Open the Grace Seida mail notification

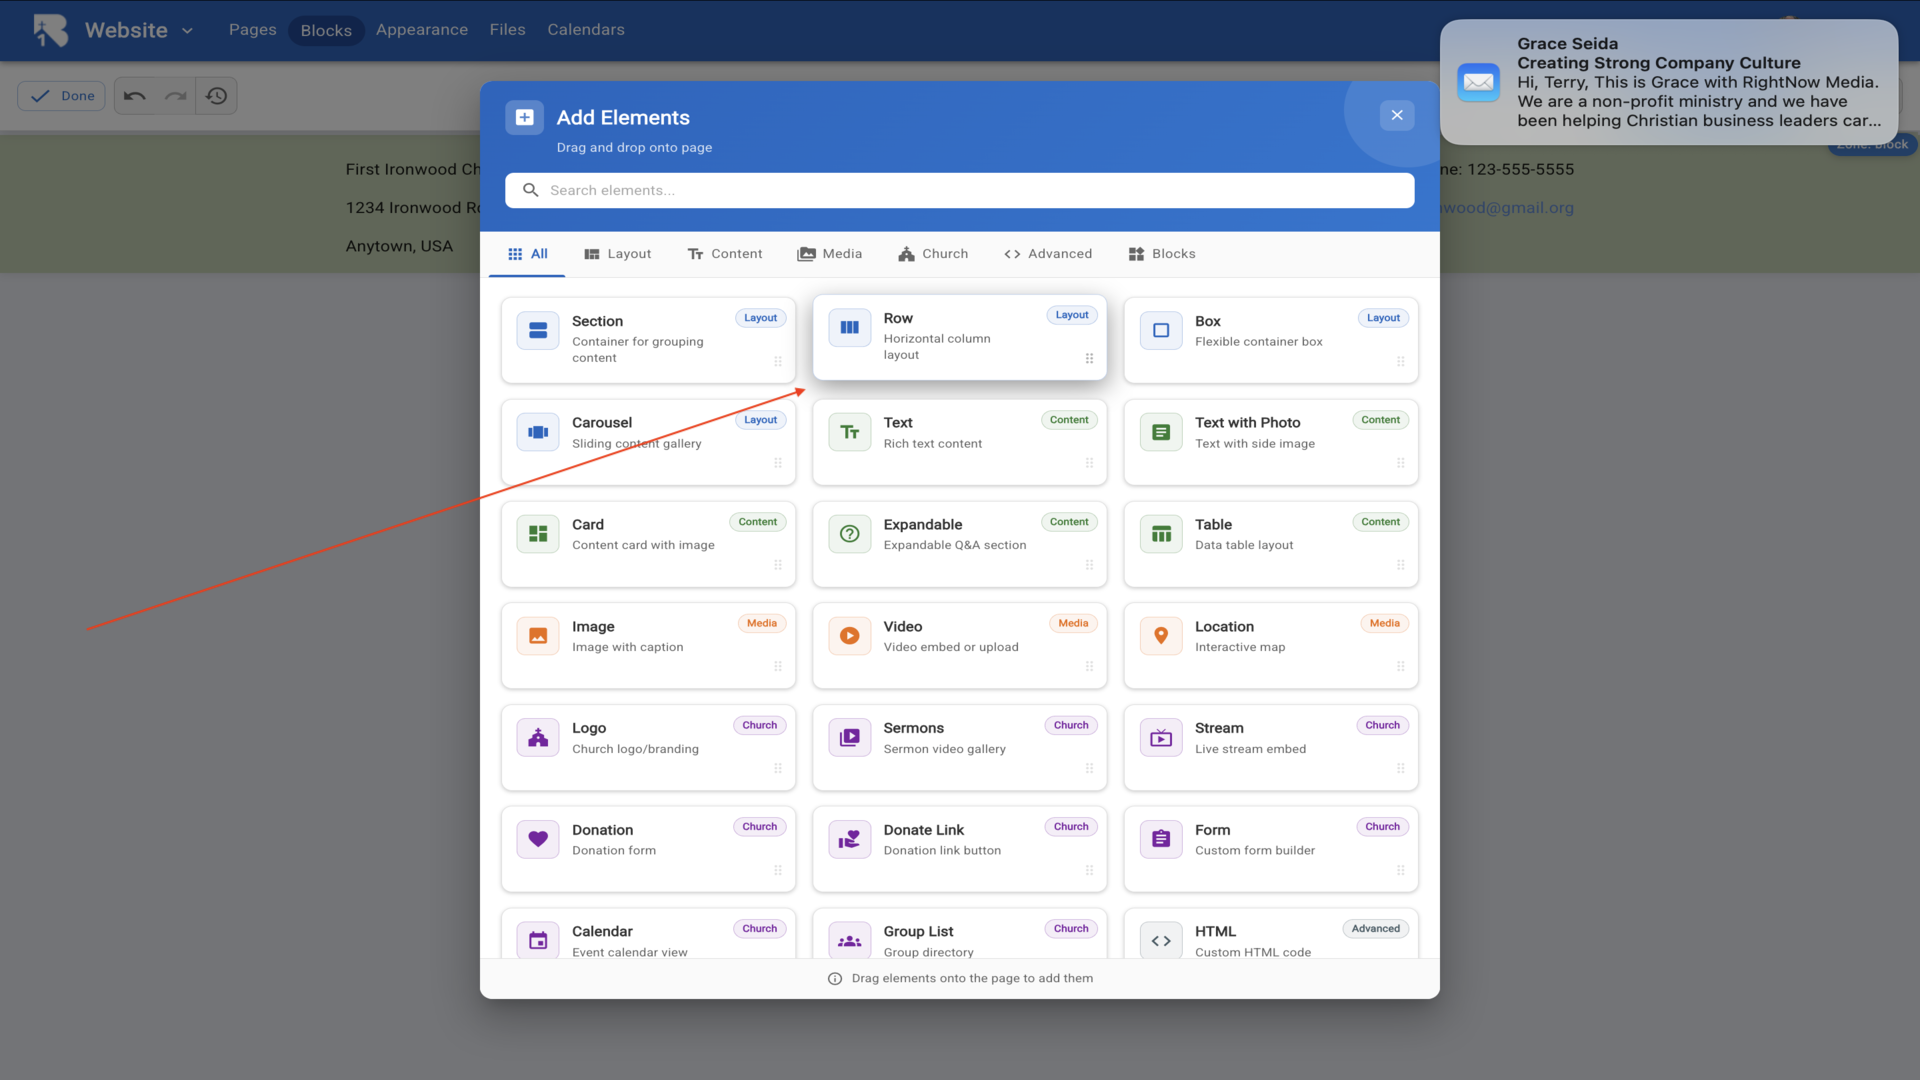point(1668,82)
